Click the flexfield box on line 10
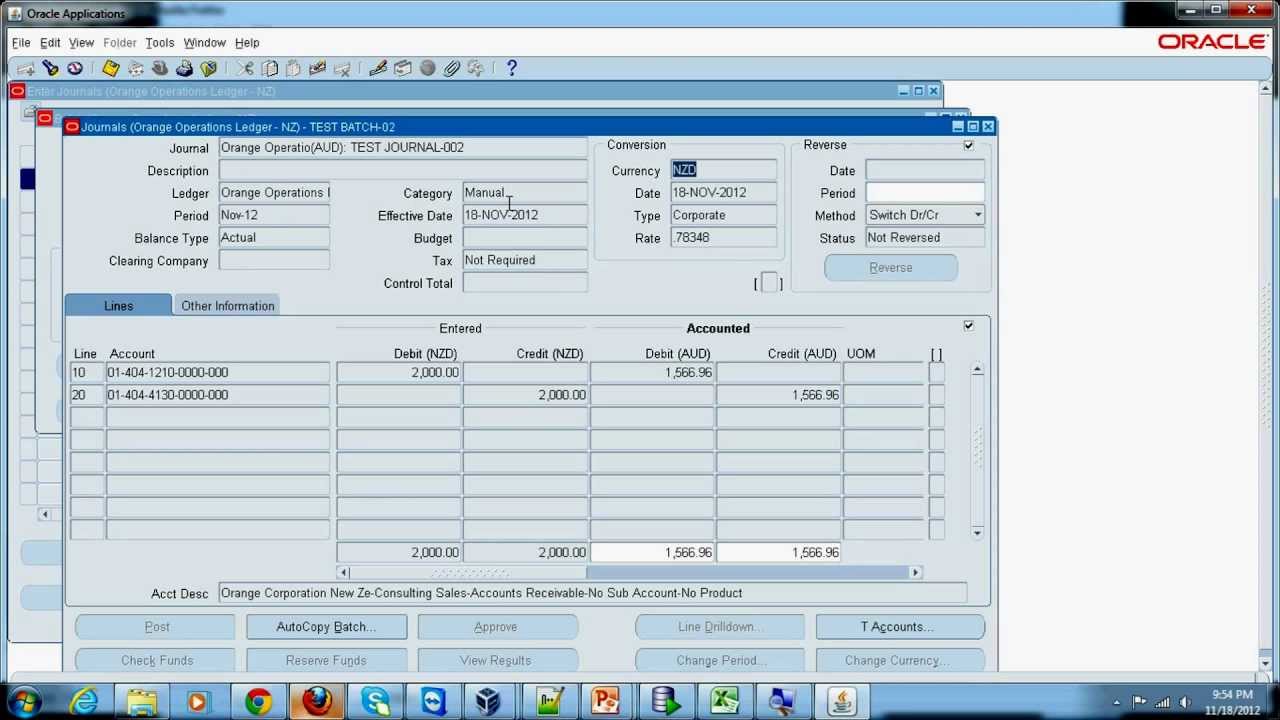This screenshot has height=720, width=1280. (936, 372)
